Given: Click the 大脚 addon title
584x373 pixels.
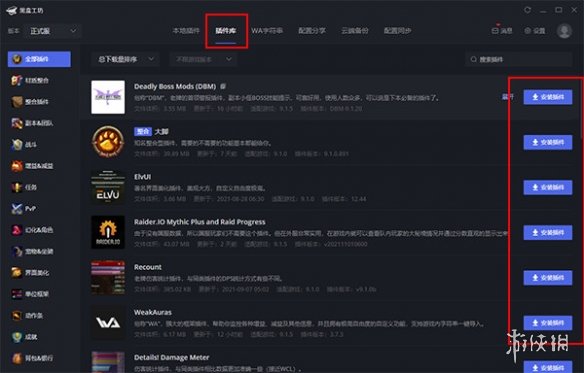Looking at the screenshot, I should 162,132.
